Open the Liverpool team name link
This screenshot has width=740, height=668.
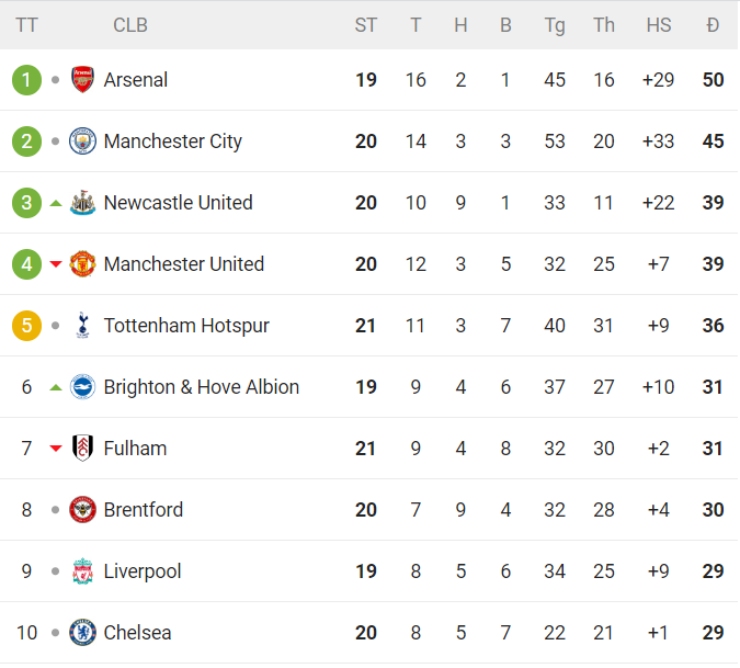click(x=143, y=571)
